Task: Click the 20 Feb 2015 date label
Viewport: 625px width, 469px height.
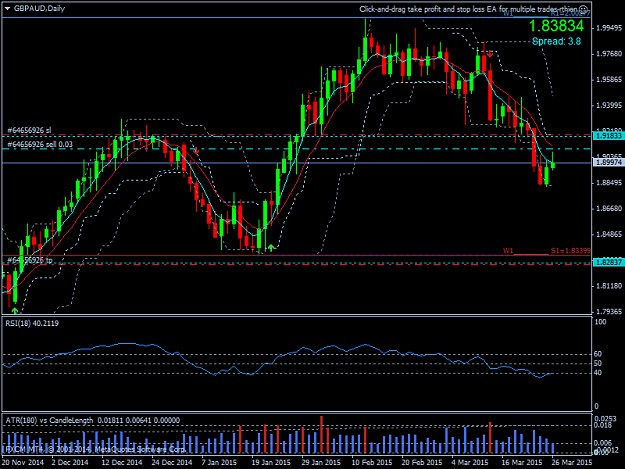Action: (422, 462)
